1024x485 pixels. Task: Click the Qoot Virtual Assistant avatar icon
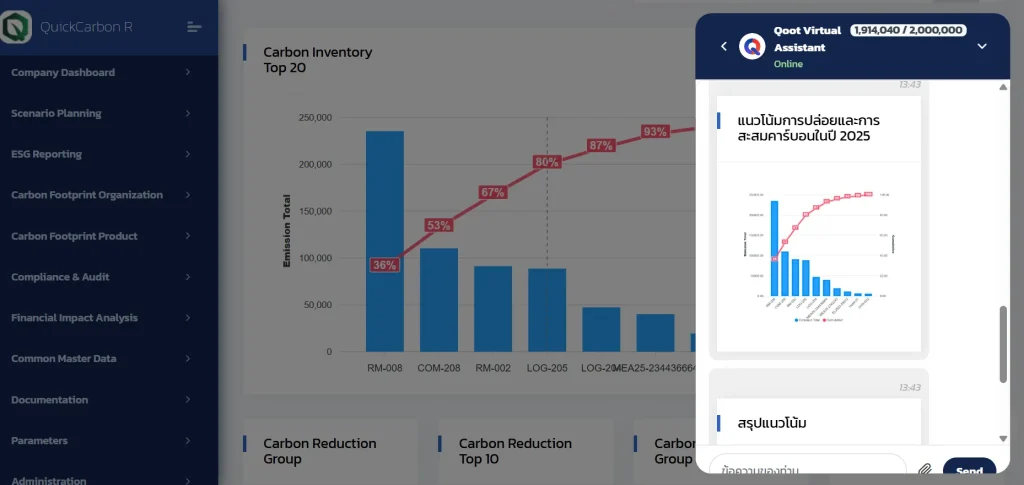(x=752, y=46)
